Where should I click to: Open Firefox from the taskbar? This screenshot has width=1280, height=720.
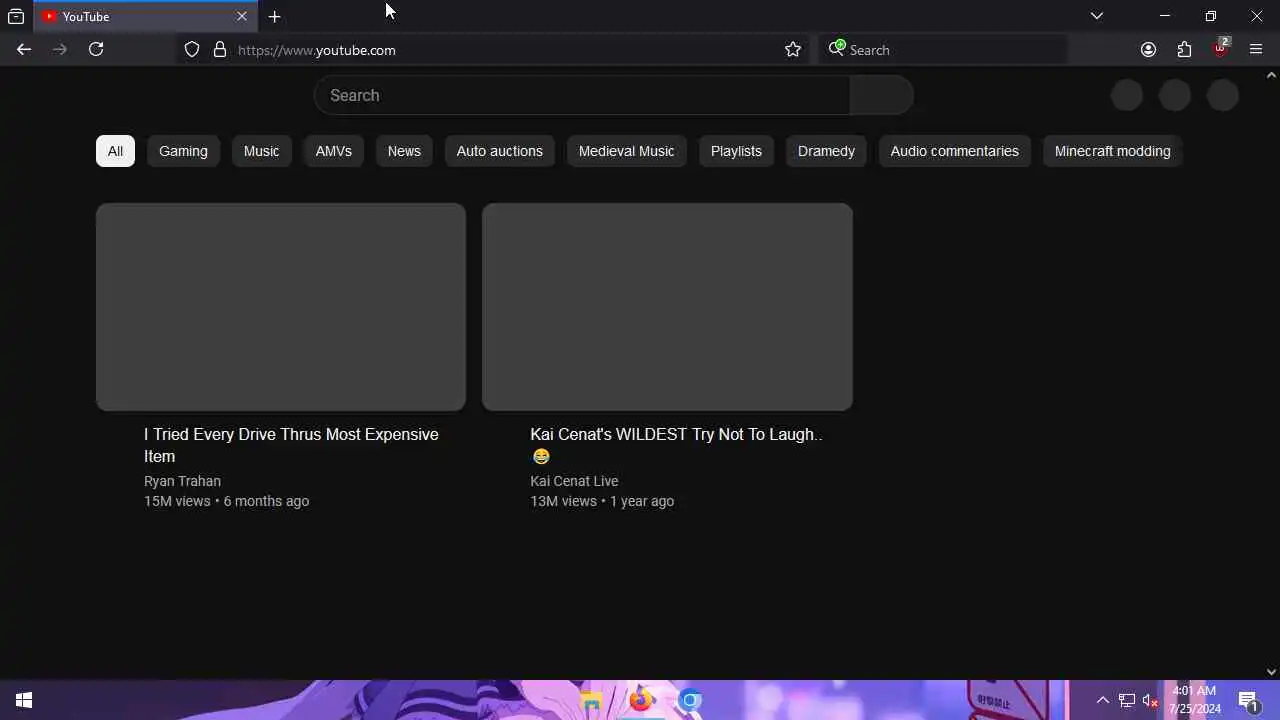tap(641, 700)
